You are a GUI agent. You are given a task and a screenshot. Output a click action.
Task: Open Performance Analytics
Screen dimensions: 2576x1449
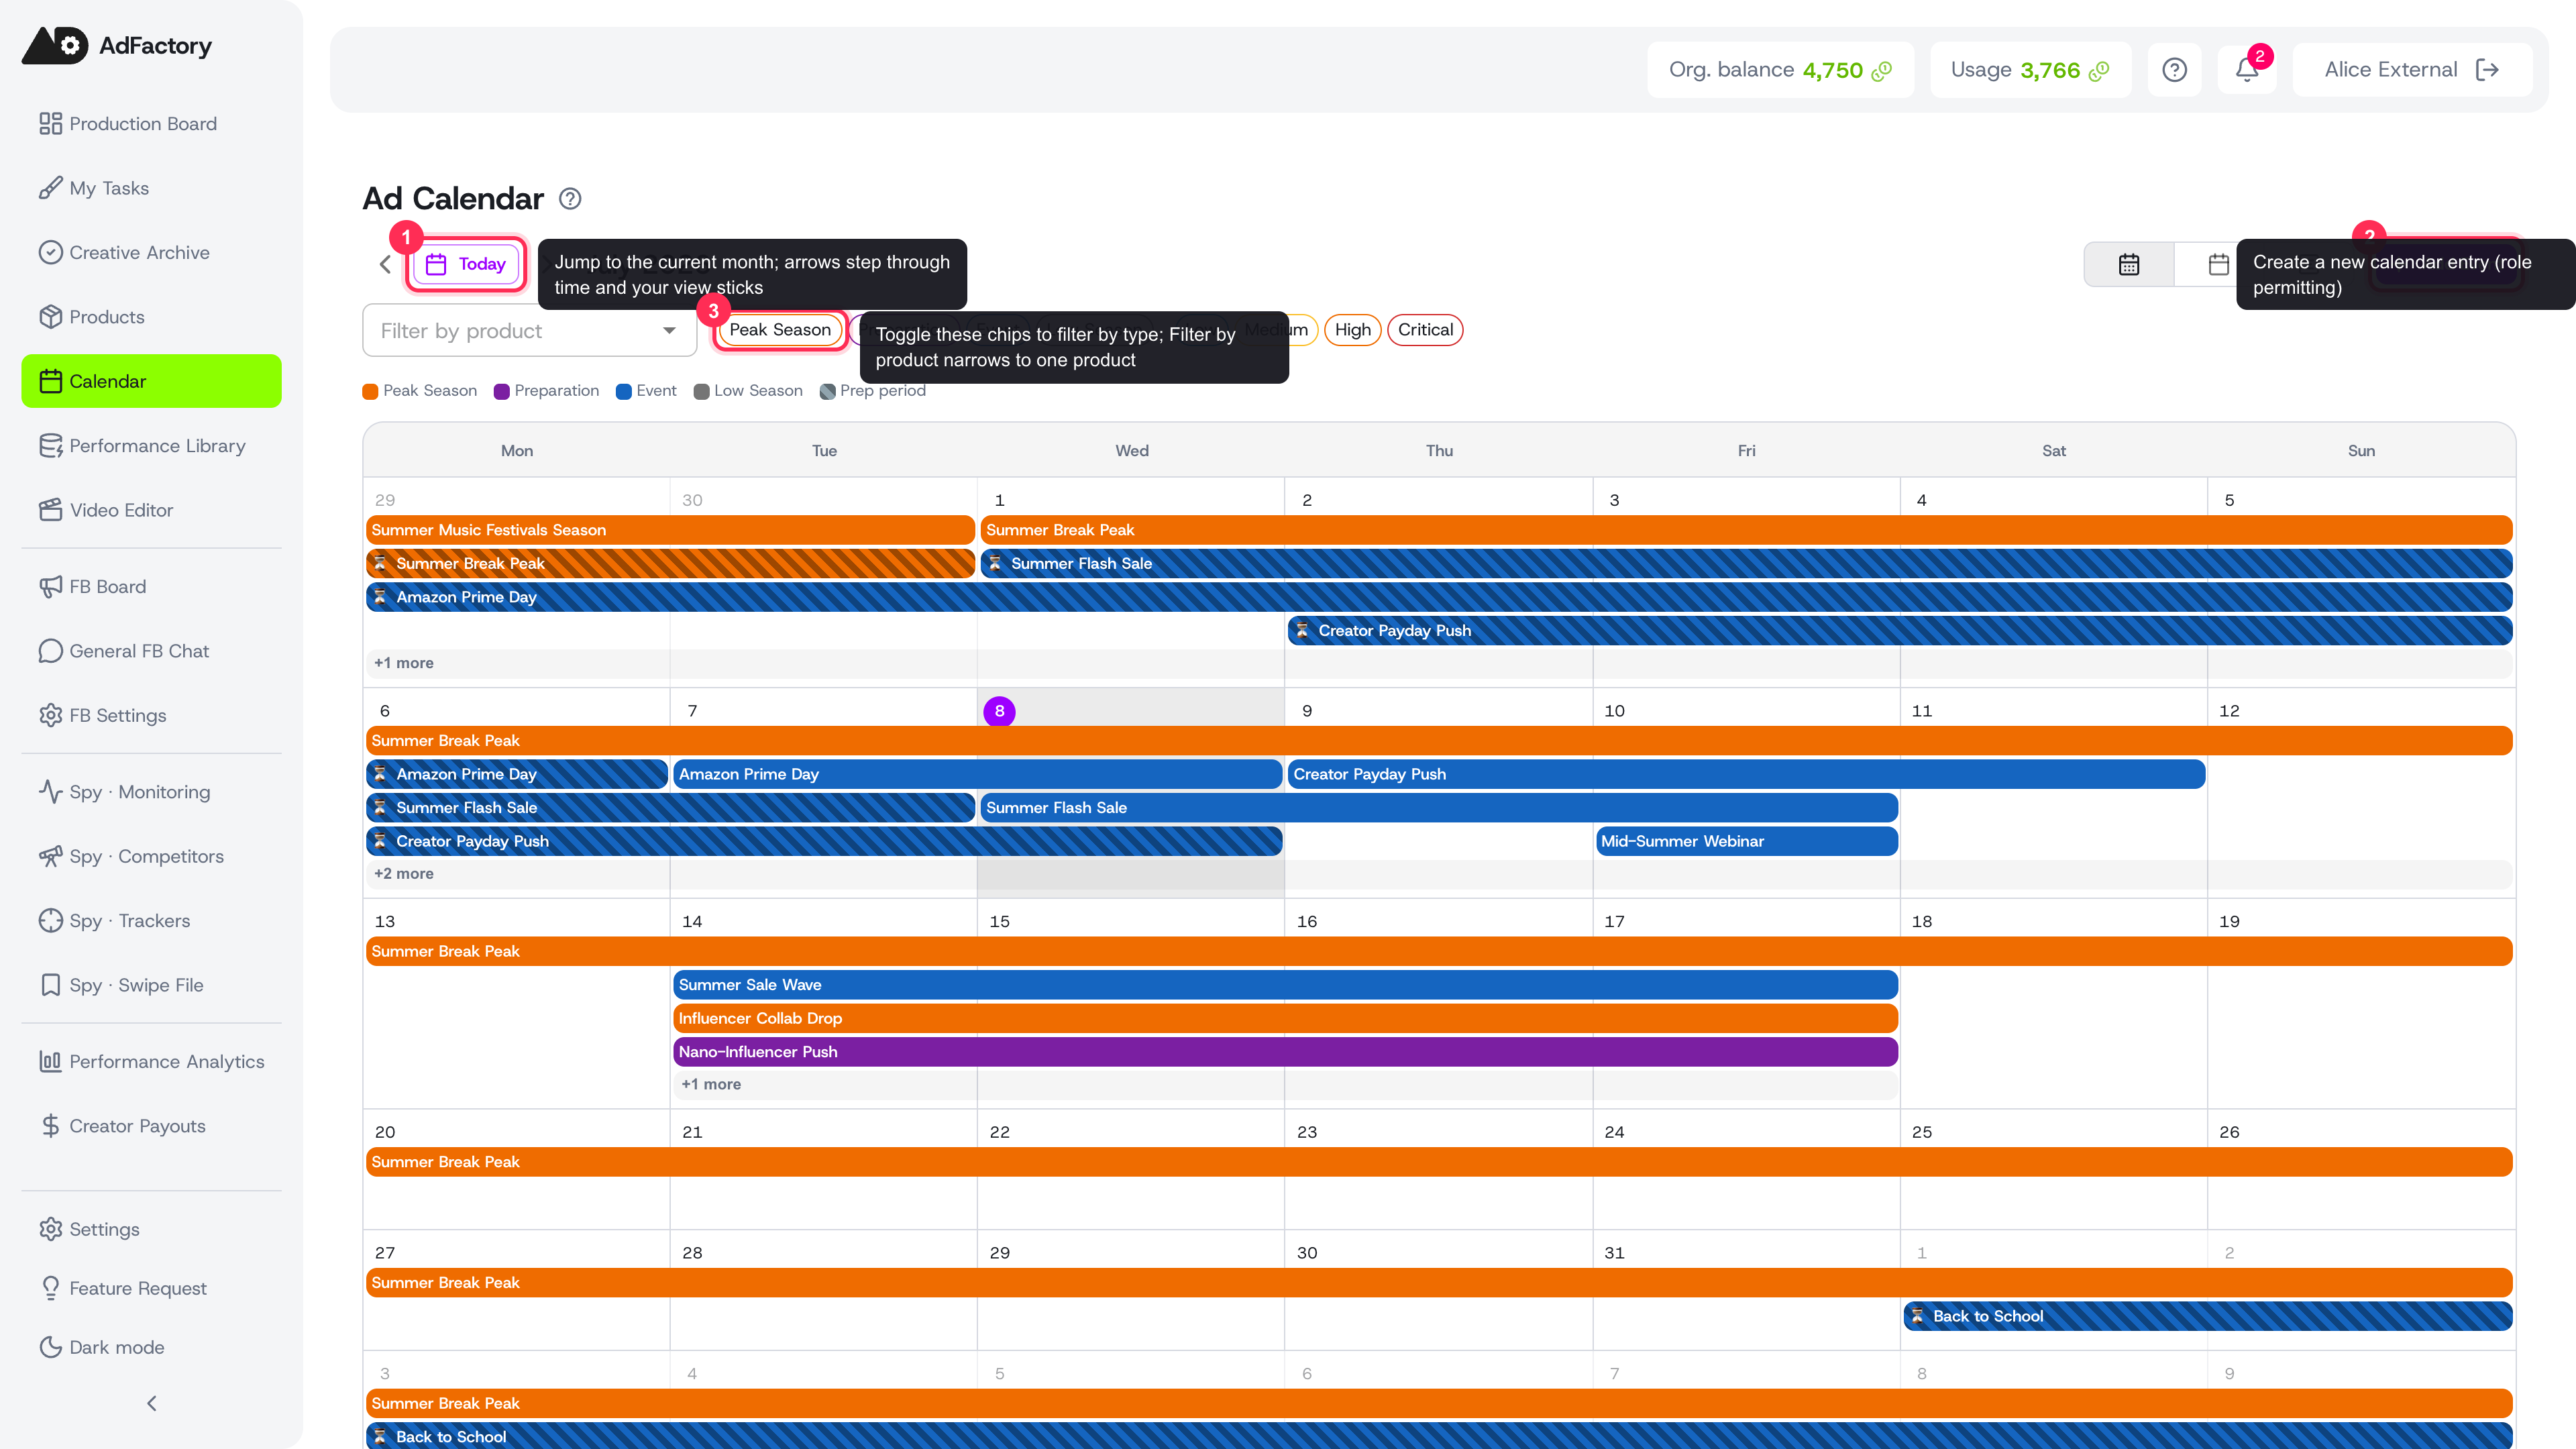pos(151,1062)
